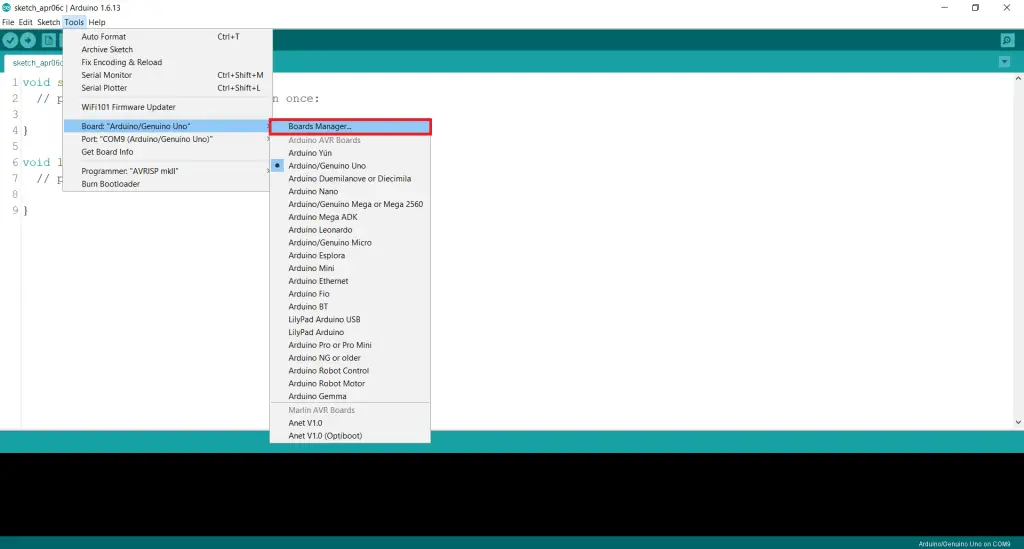Click Get Board Info
1024x549 pixels.
(167, 152)
